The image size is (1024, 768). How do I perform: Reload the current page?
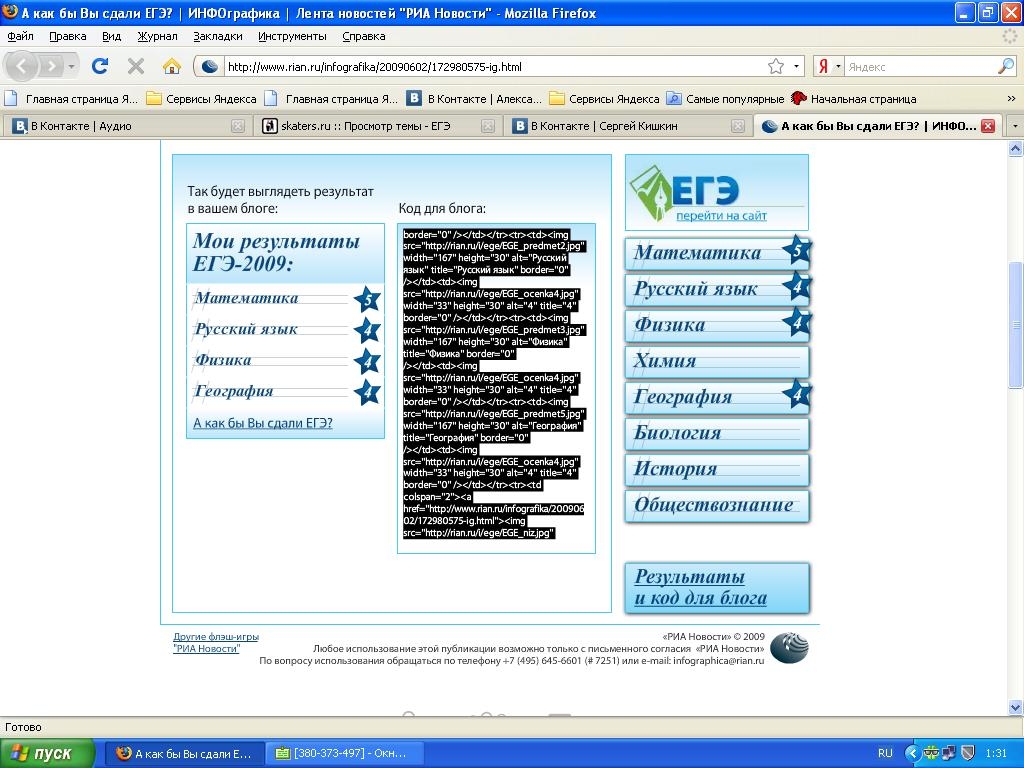point(99,66)
